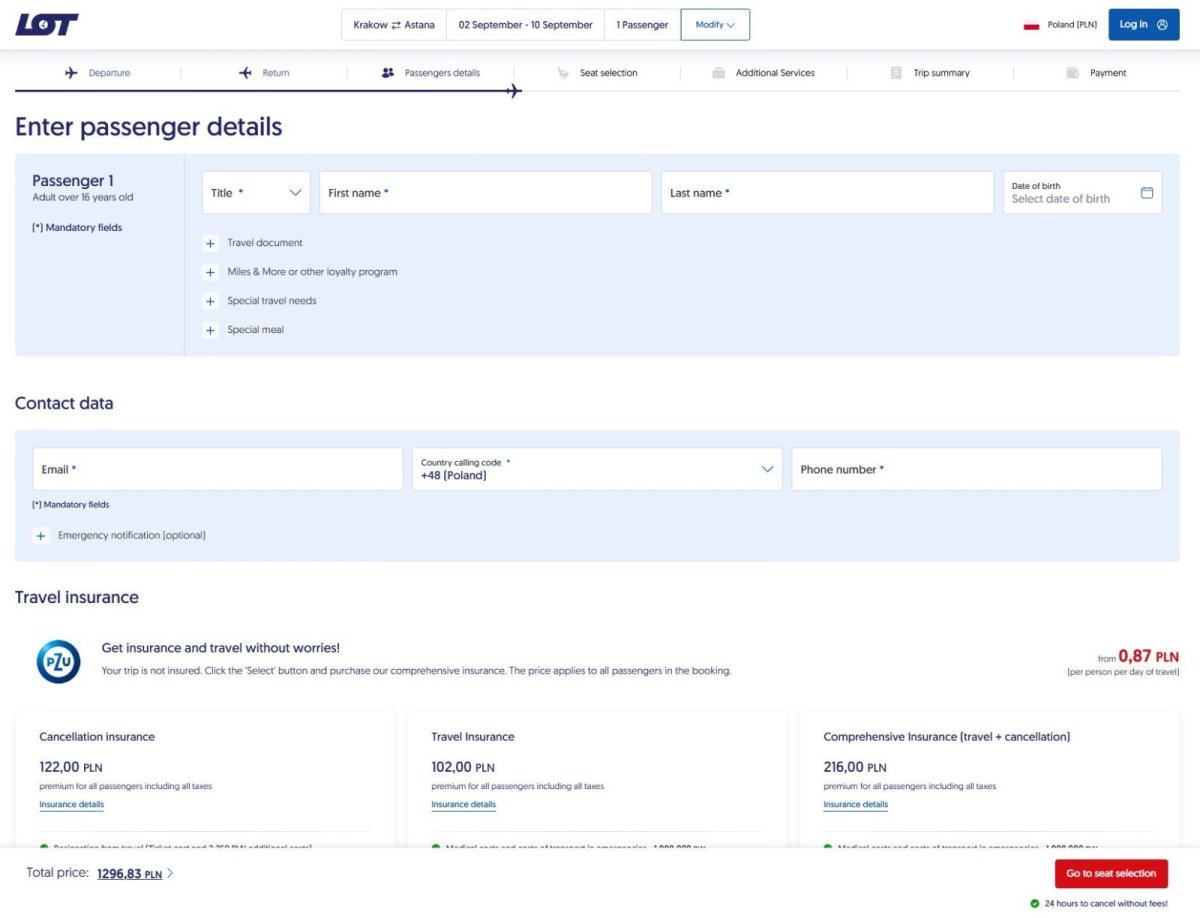Open the Modify search dropdown

[715, 25]
